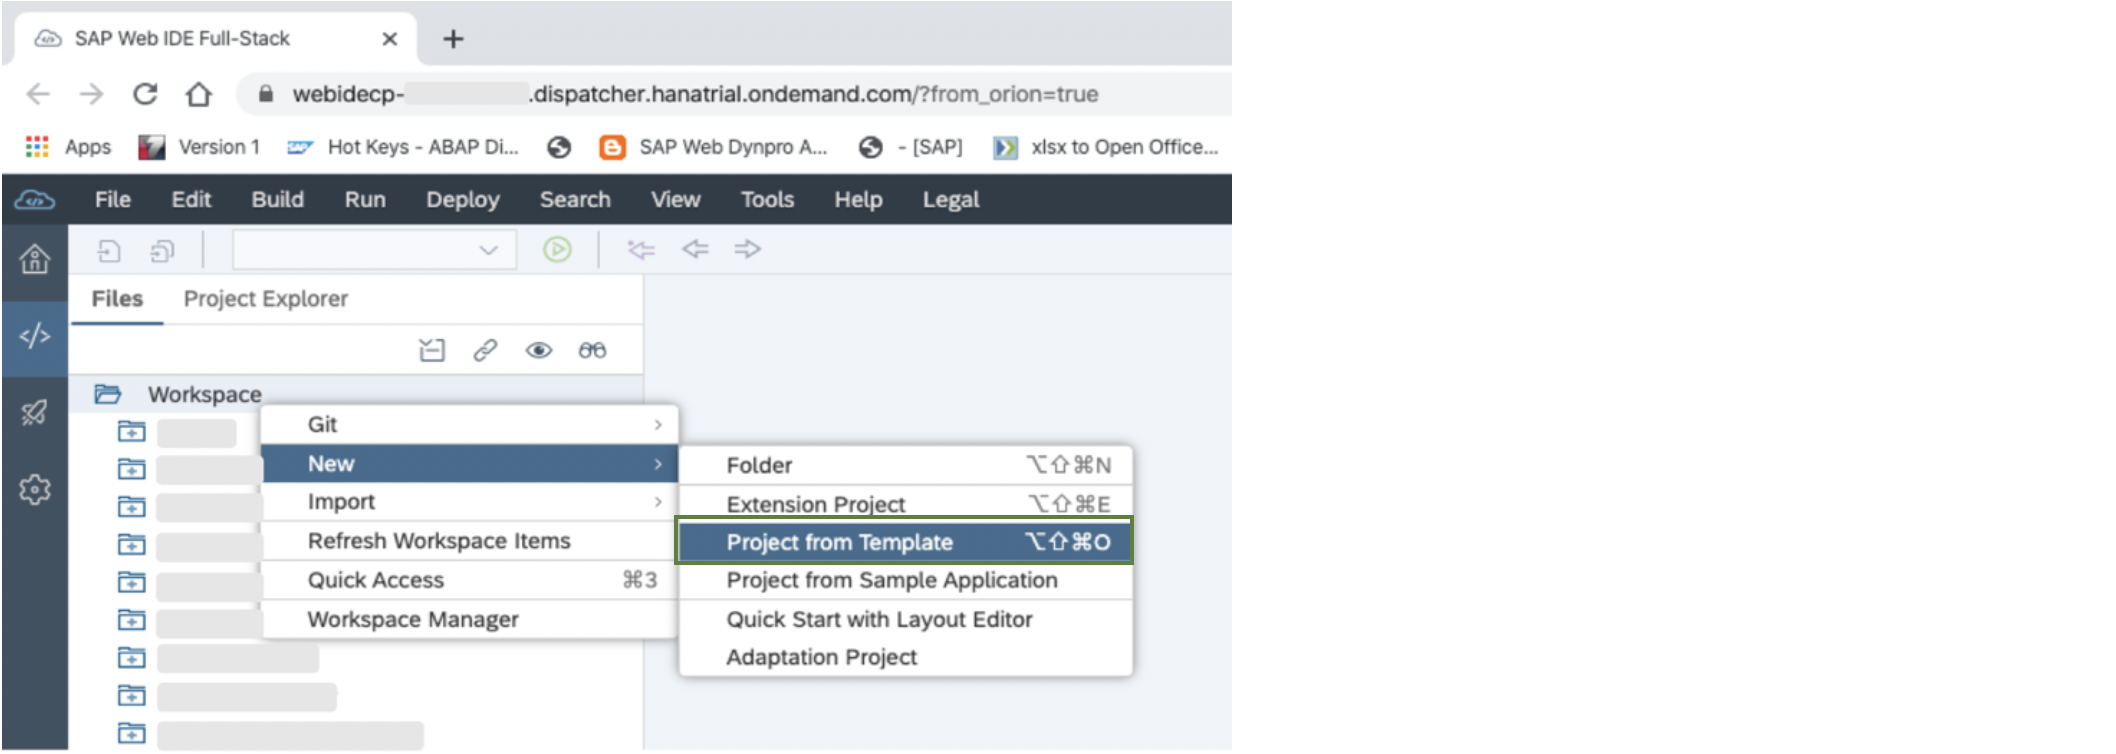Open the Tools menu
The image size is (2116, 754).
tap(767, 200)
